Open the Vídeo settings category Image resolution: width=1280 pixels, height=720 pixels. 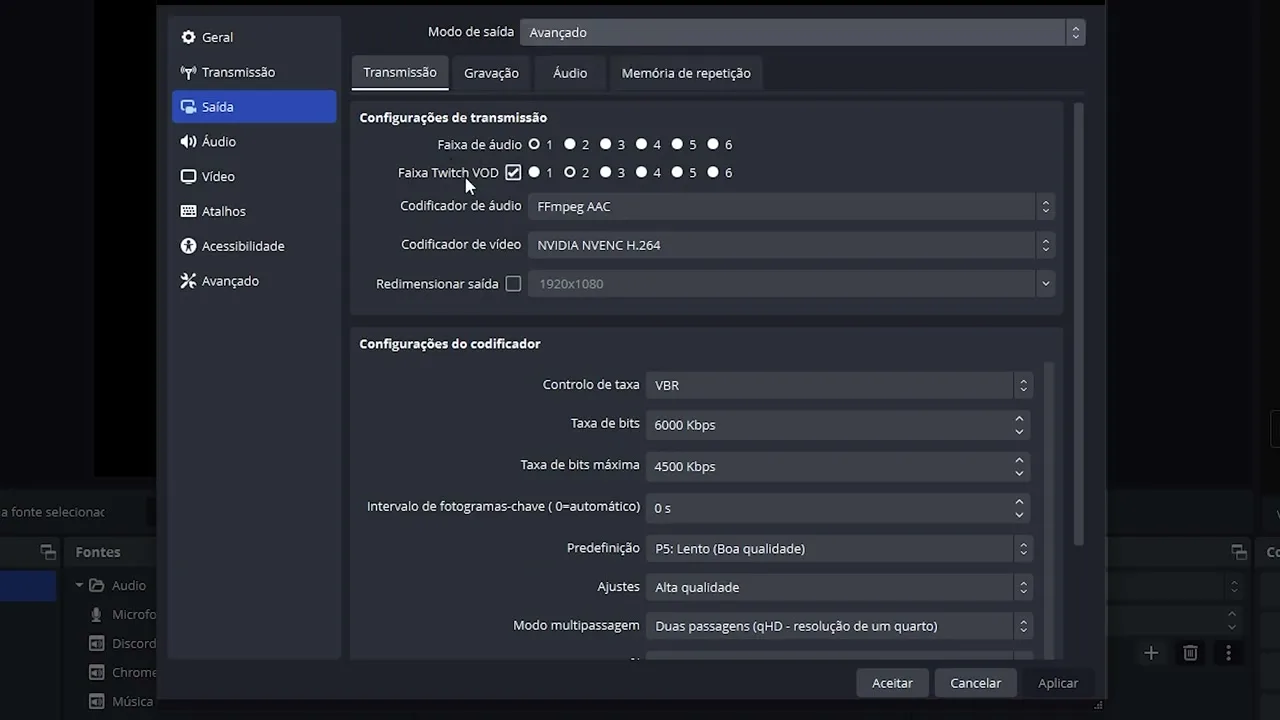click(254, 176)
